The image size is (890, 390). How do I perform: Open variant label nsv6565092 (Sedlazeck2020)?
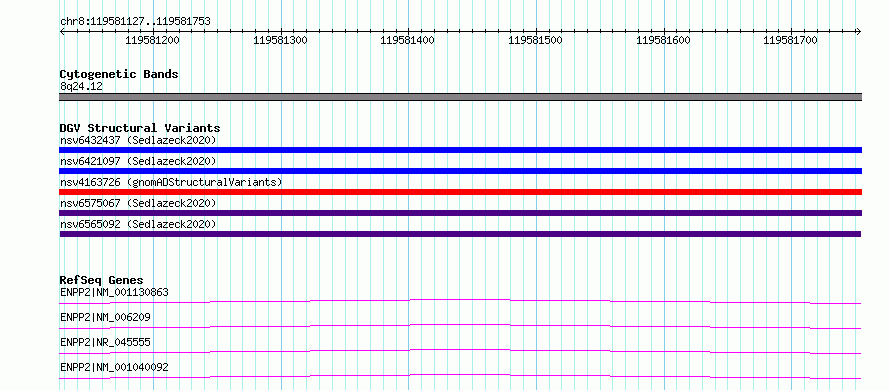pyautogui.click(x=138, y=224)
